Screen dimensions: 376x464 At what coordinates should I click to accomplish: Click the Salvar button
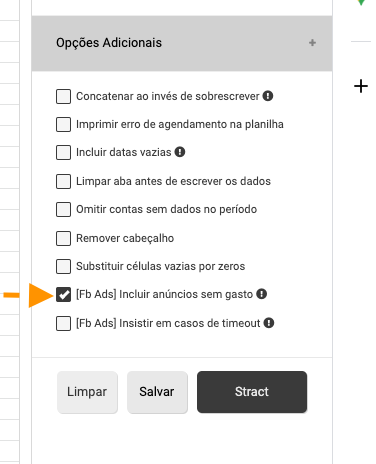(x=157, y=392)
